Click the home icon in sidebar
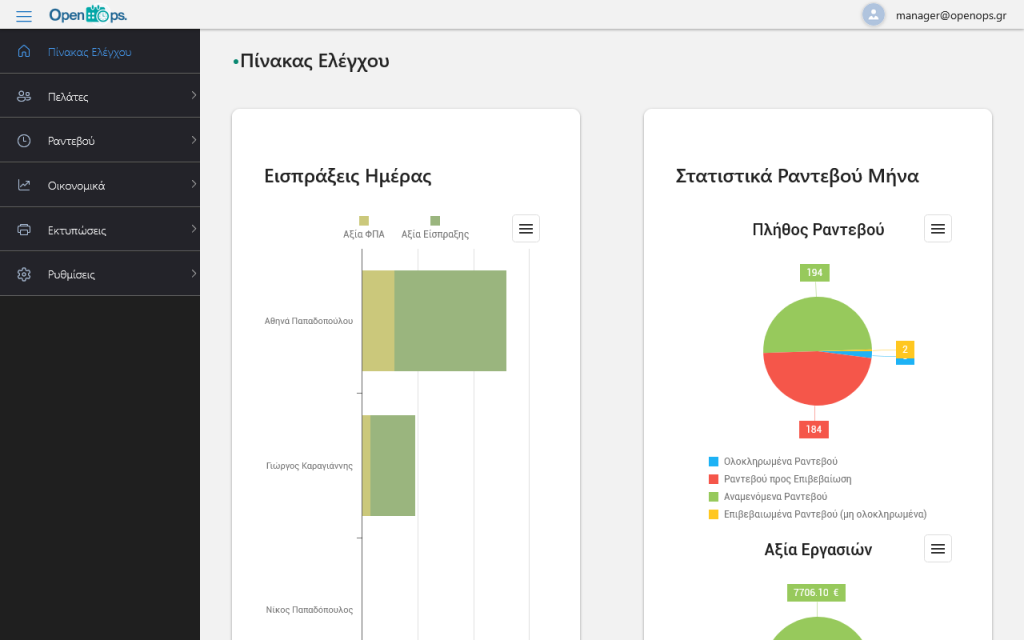1024x640 pixels. pyautogui.click(x=24, y=51)
